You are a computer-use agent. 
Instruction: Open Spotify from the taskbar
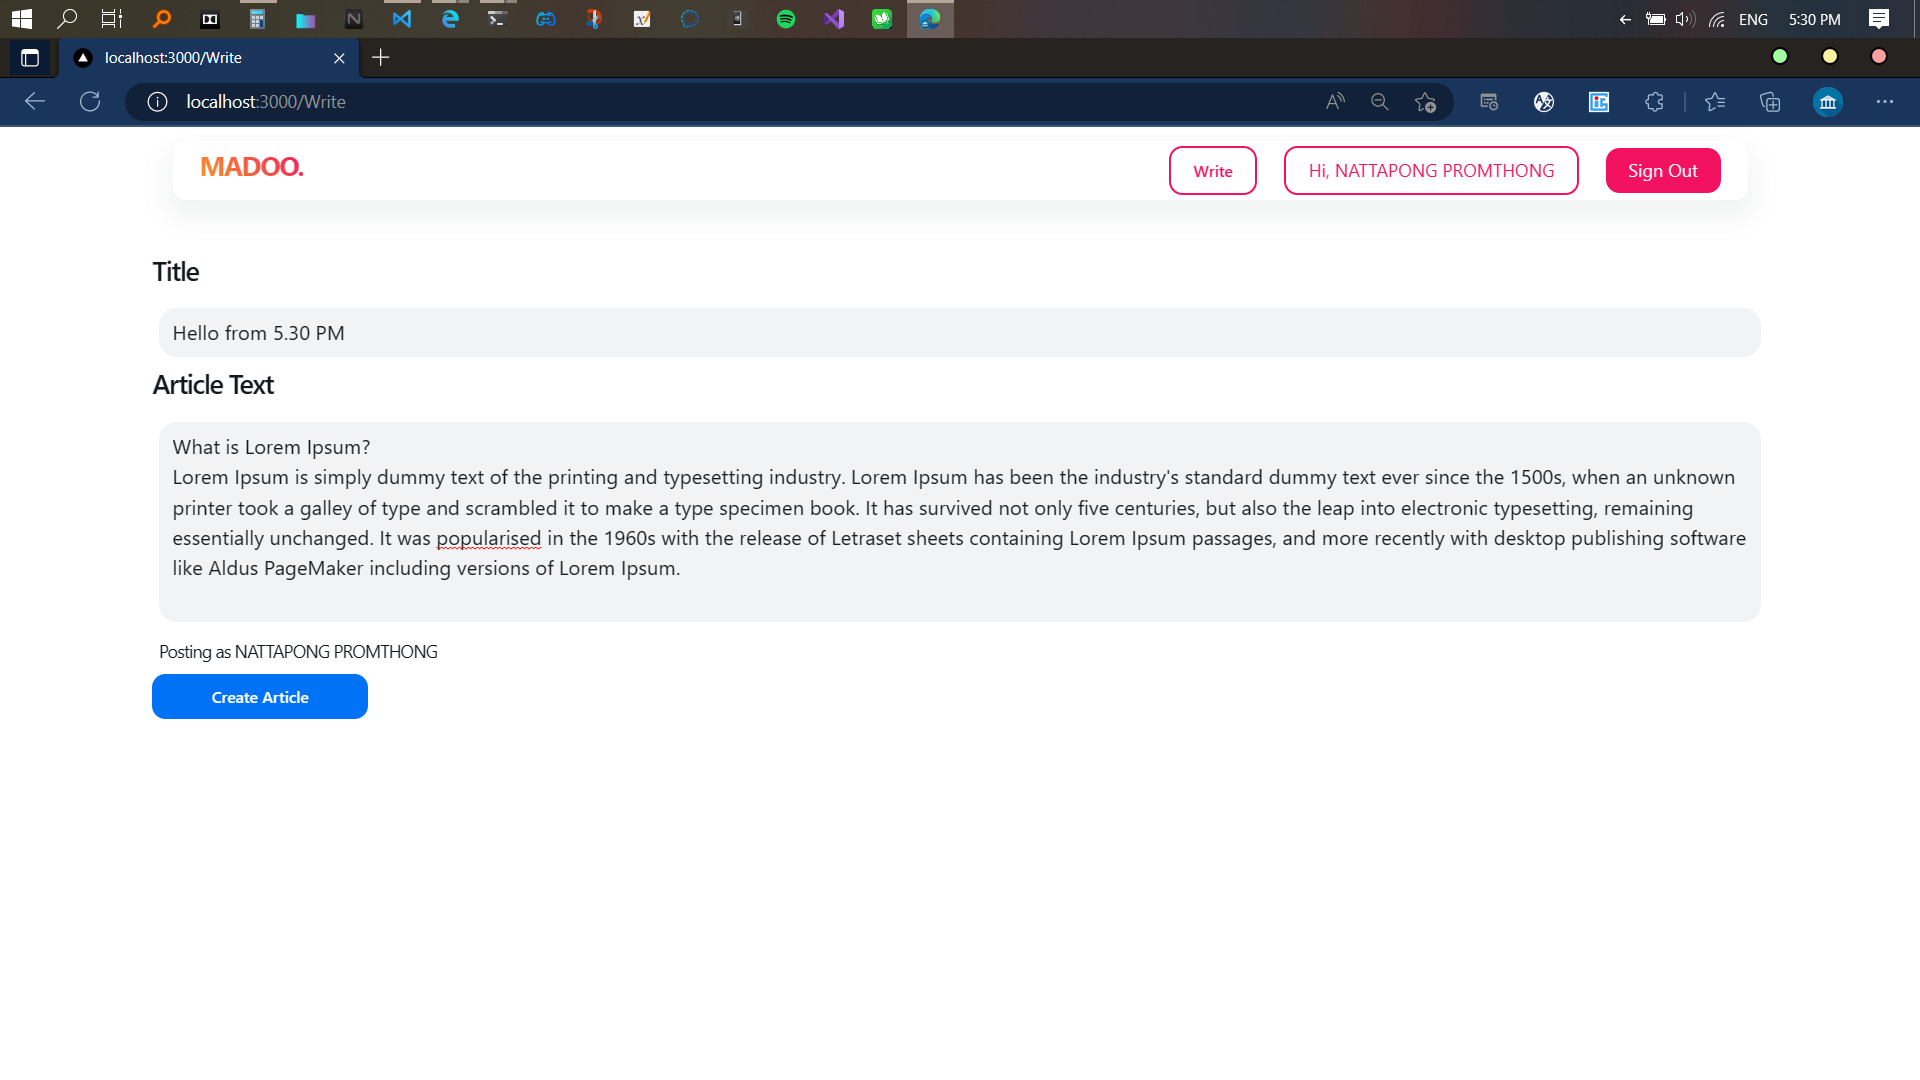click(786, 19)
